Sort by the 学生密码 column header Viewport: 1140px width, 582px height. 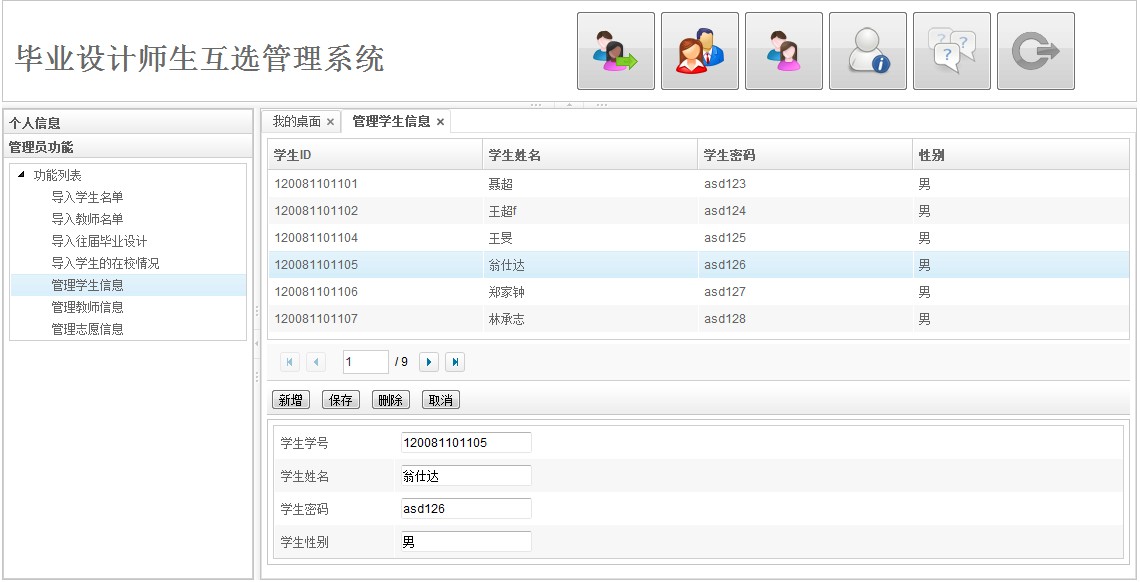tap(805, 155)
